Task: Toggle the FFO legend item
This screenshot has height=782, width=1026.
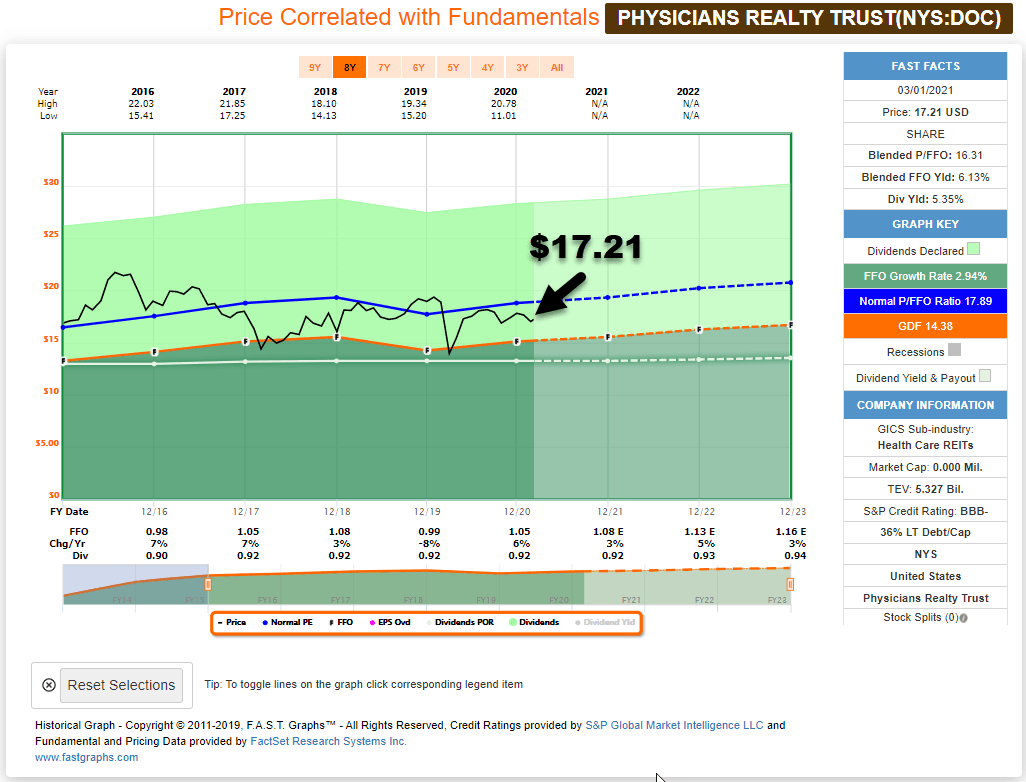Action: [341, 622]
